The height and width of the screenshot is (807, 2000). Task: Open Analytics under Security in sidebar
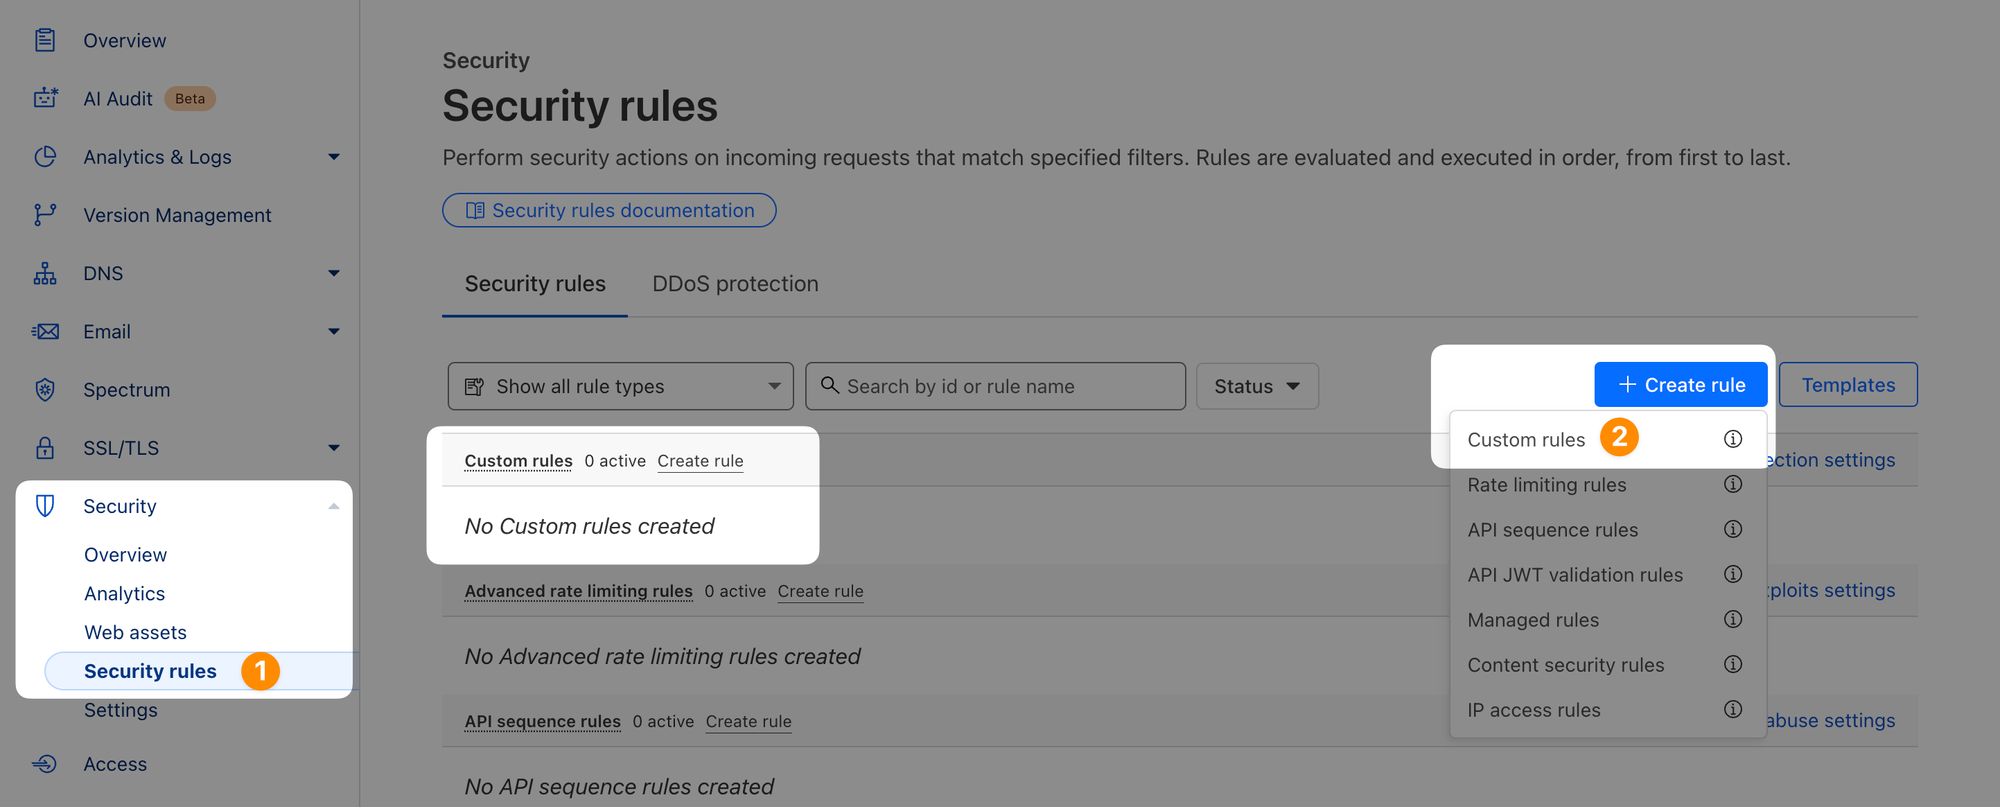point(124,593)
